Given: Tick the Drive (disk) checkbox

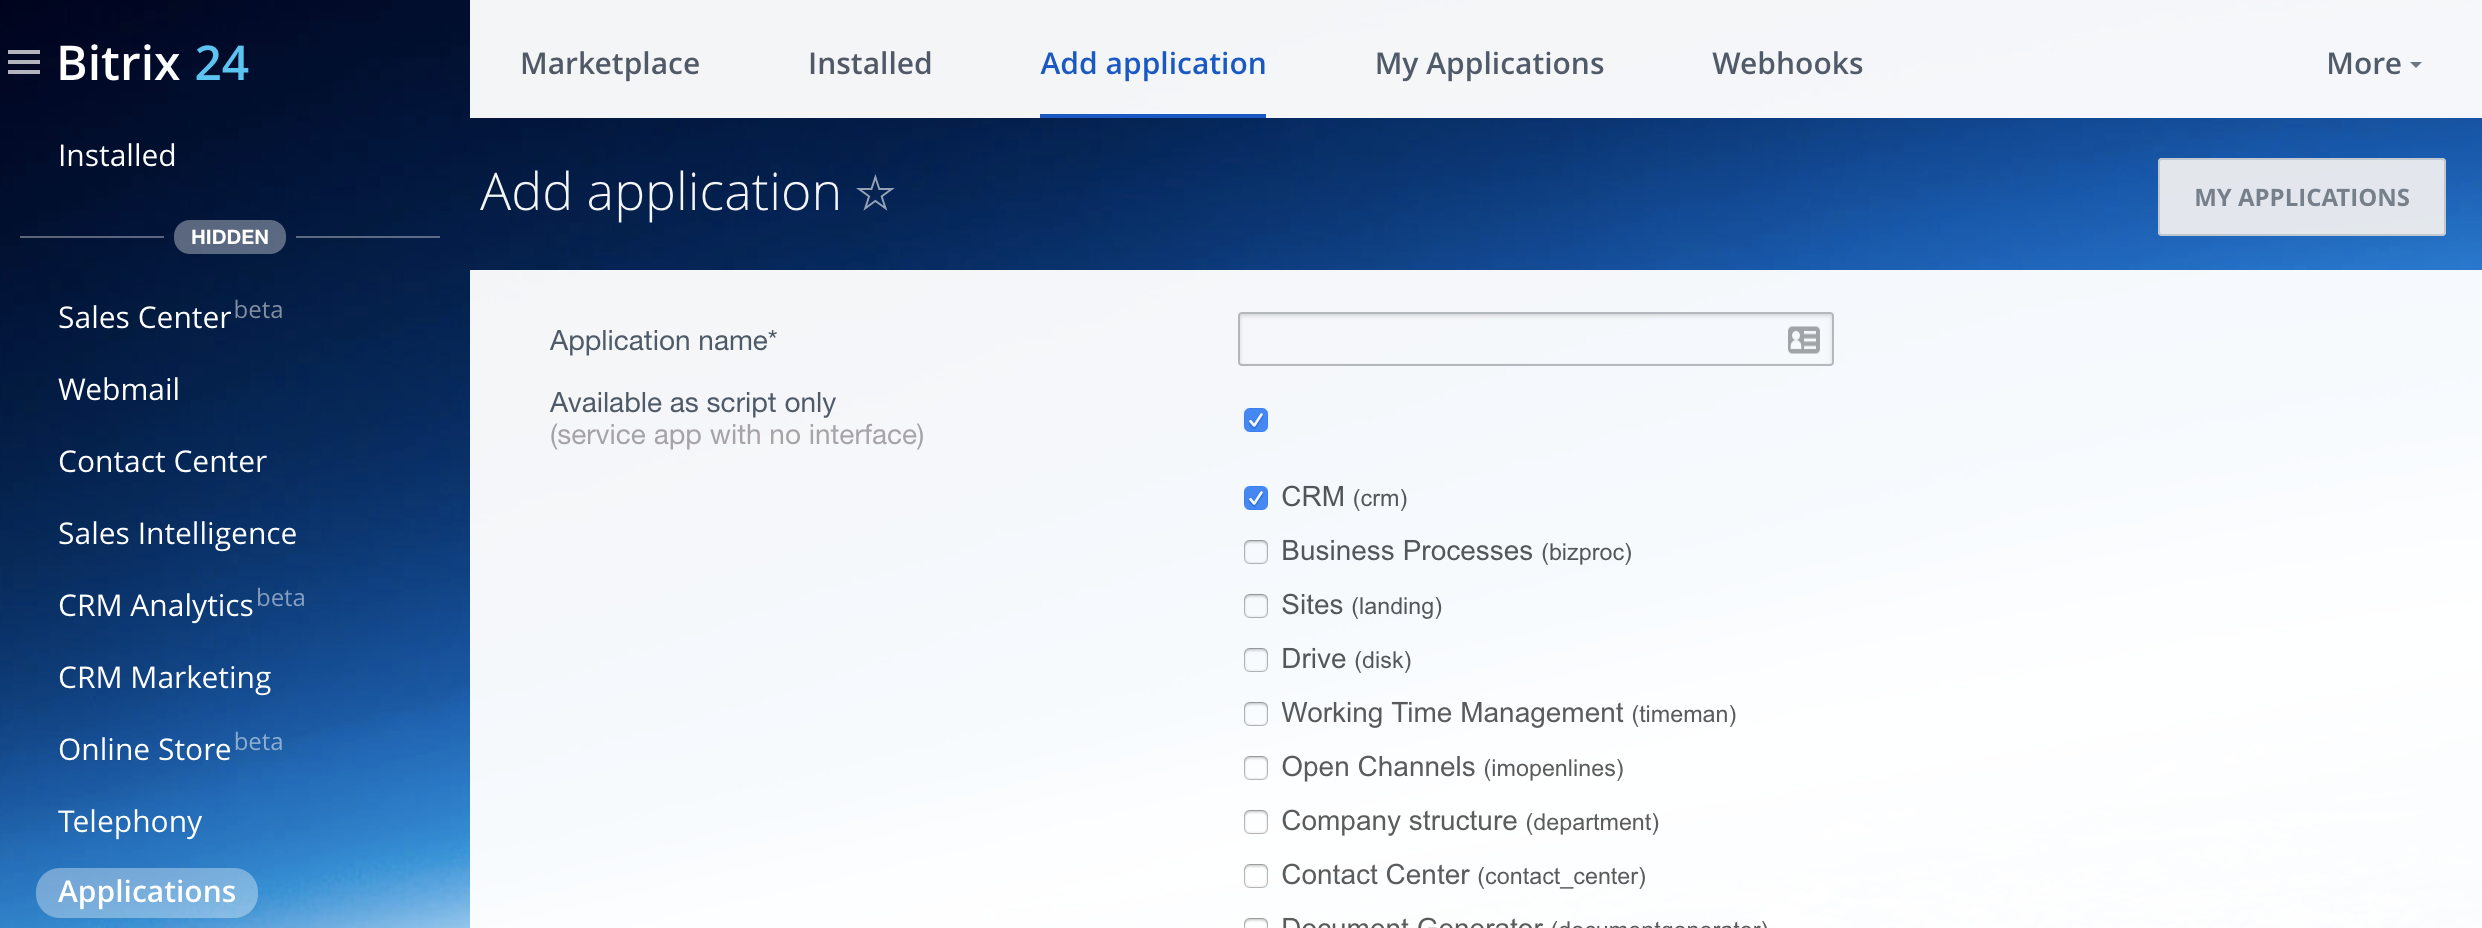Looking at the screenshot, I should point(1256,660).
